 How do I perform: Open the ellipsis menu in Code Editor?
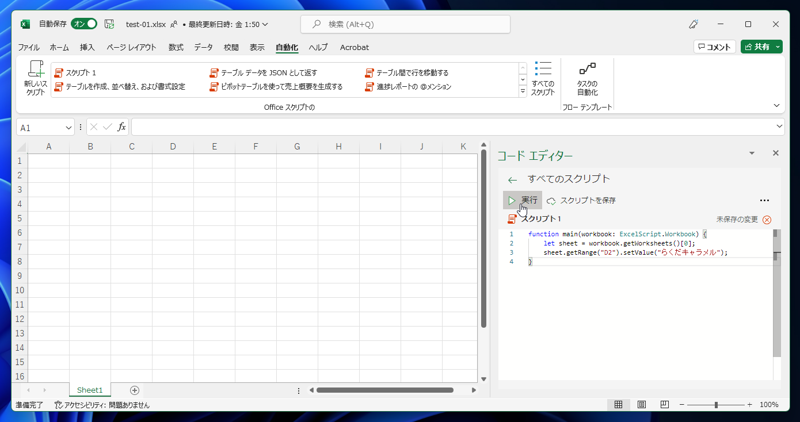(764, 201)
